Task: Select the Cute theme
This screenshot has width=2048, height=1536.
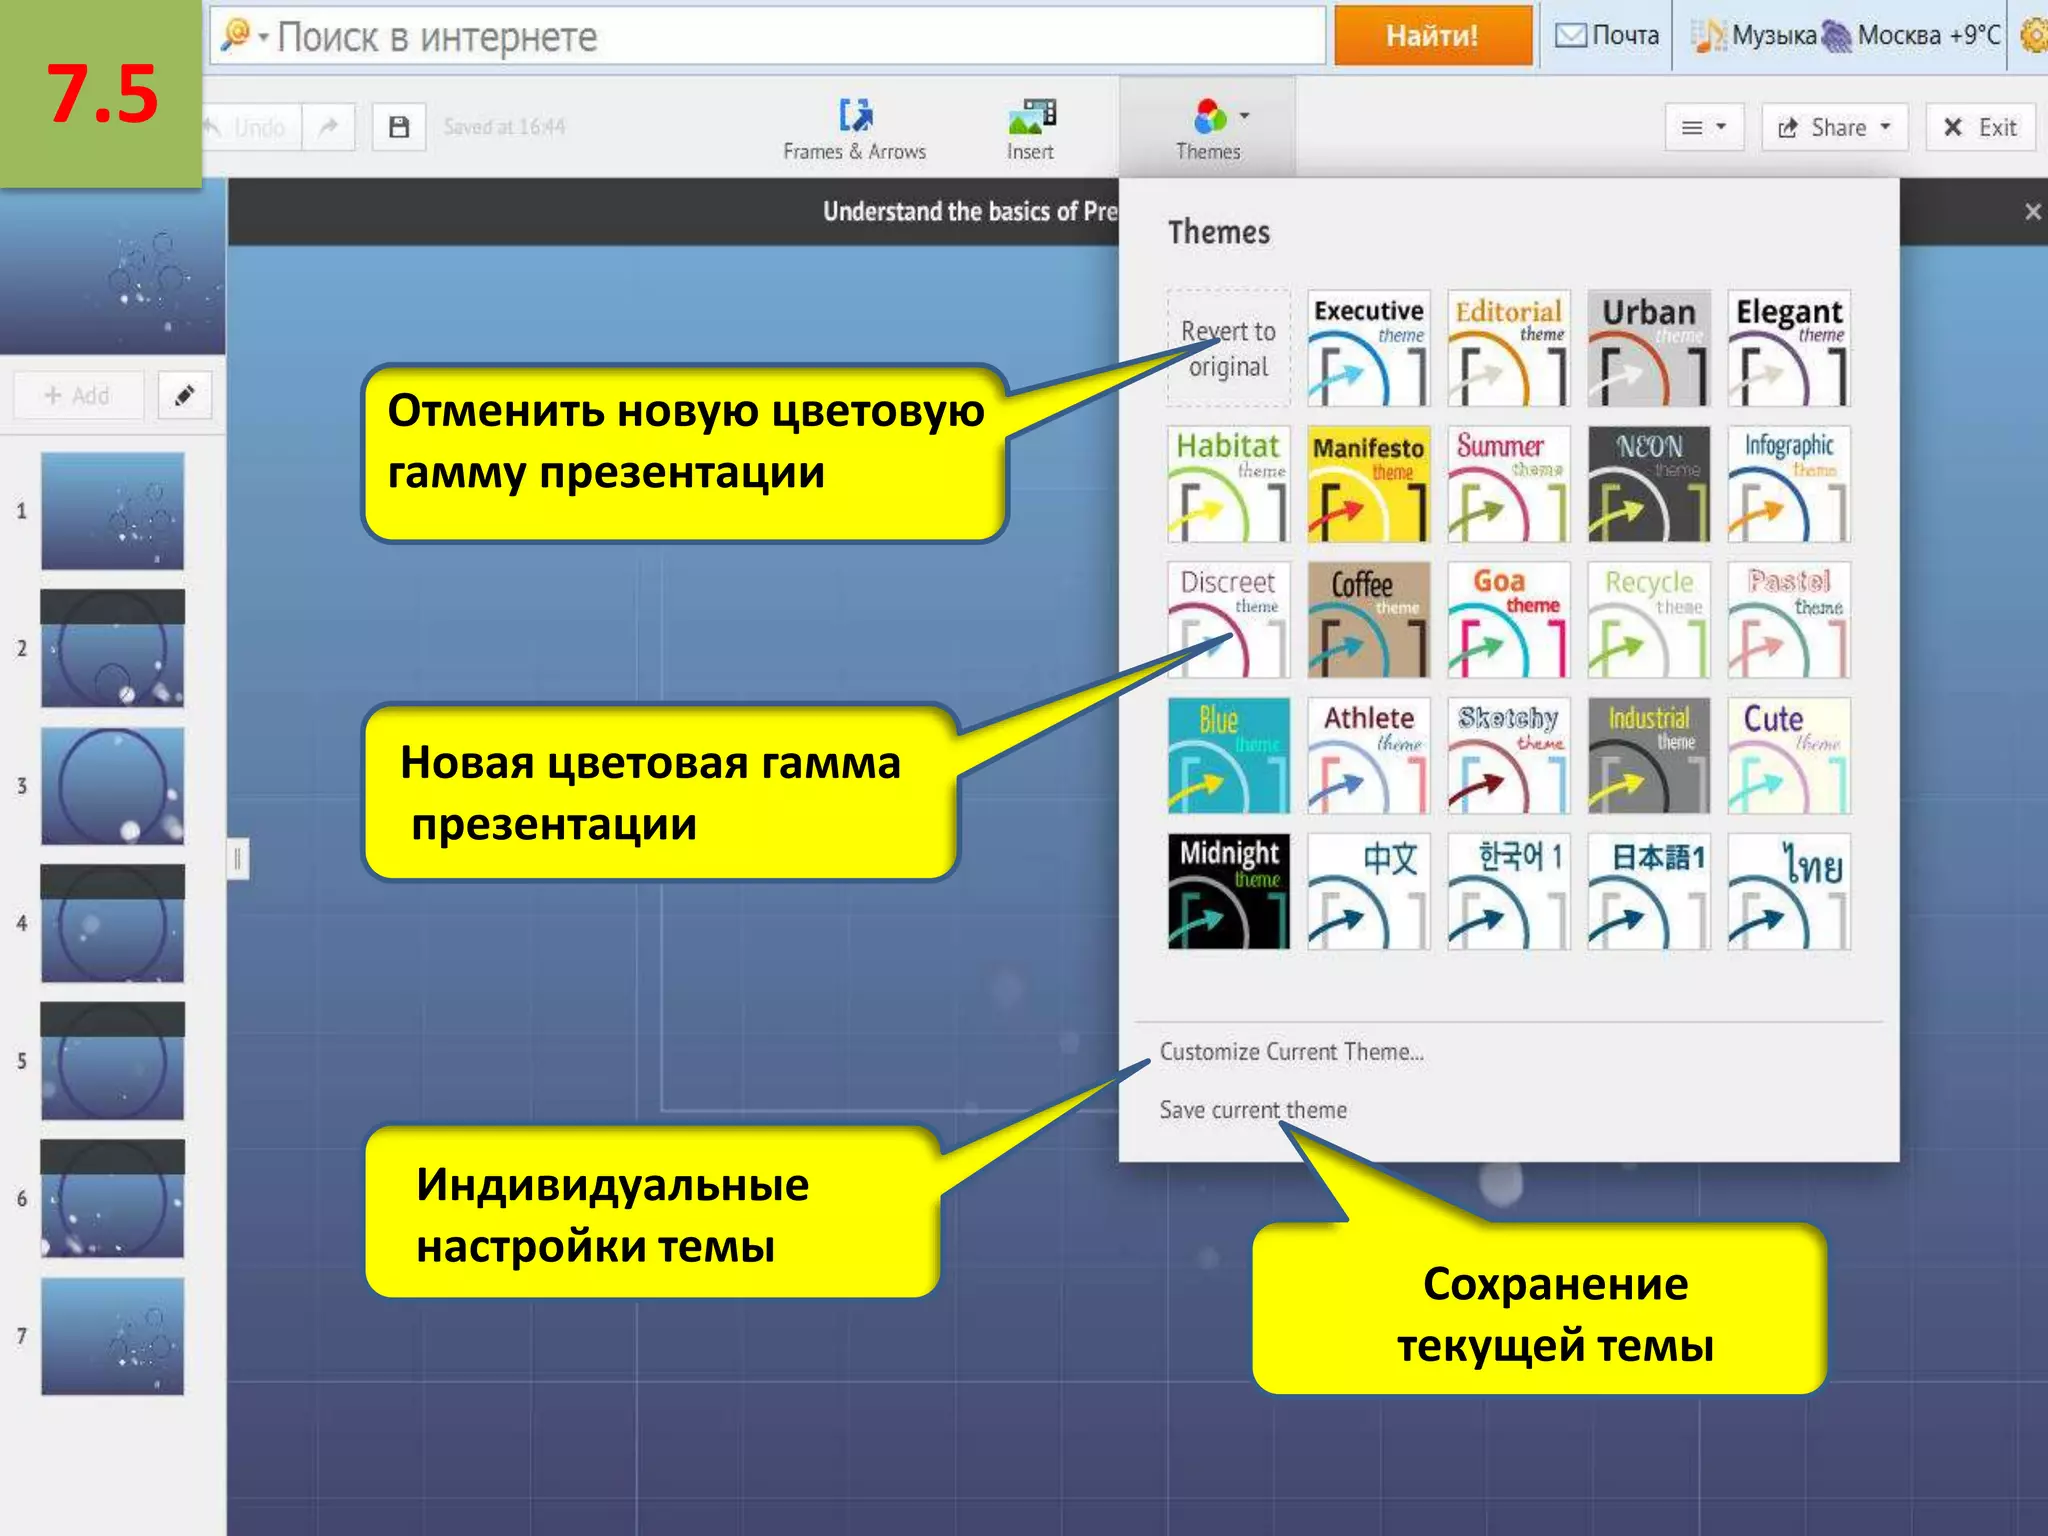Action: pos(1788,756)
